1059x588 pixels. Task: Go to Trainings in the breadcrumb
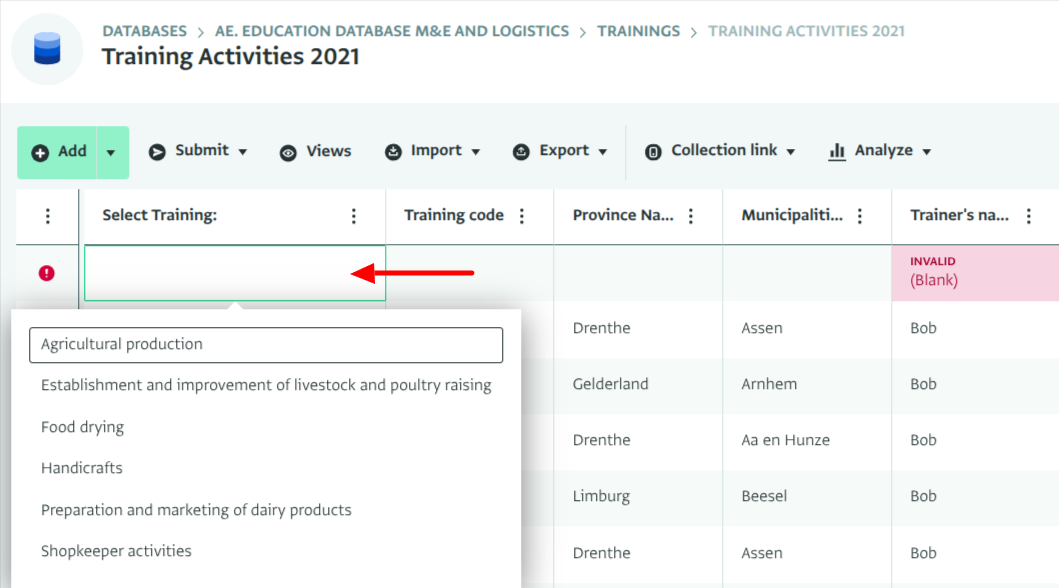click(638, 31)
